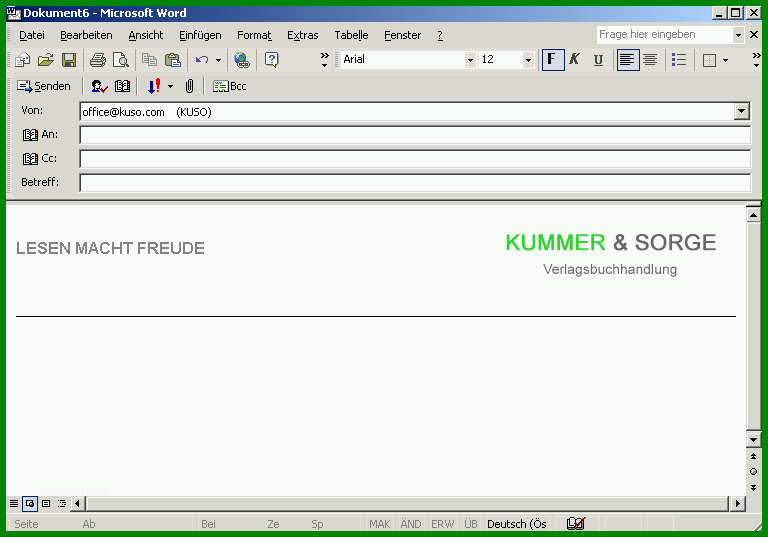Undo the last action arrow icon
Image resolution: width=768 pixels, height=537 pixels.
click(202, 60)
